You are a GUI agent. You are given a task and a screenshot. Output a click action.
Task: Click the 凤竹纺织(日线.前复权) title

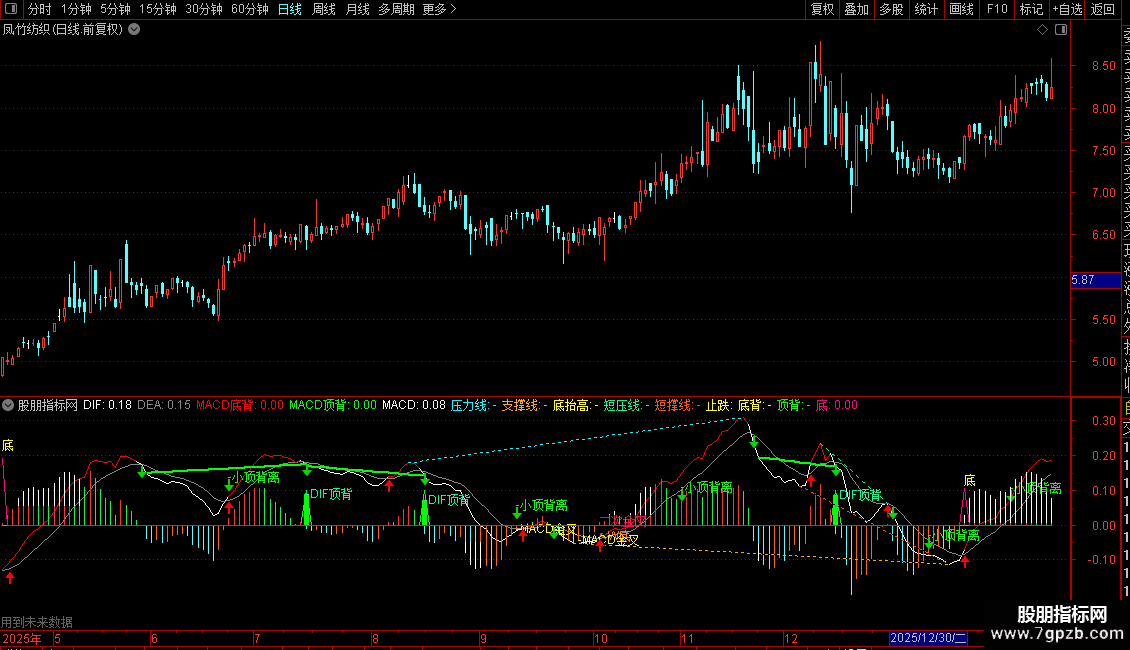(x=63, y=30)
